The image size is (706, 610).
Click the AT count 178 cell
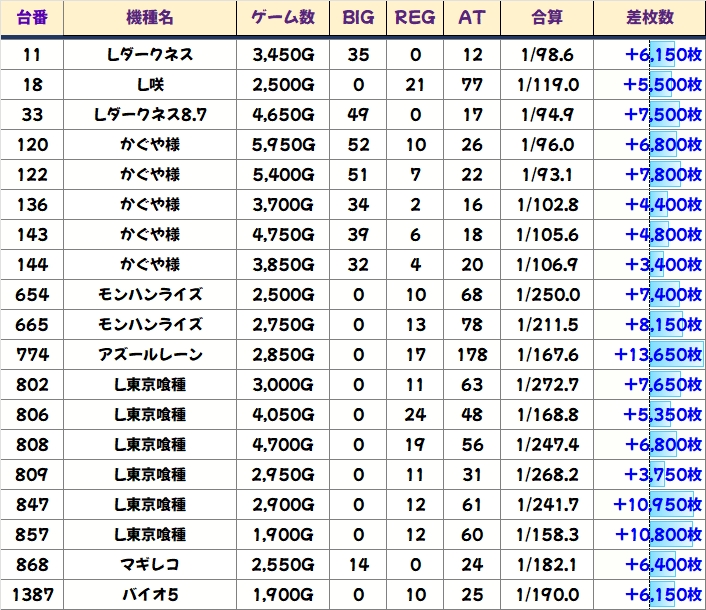472,355
